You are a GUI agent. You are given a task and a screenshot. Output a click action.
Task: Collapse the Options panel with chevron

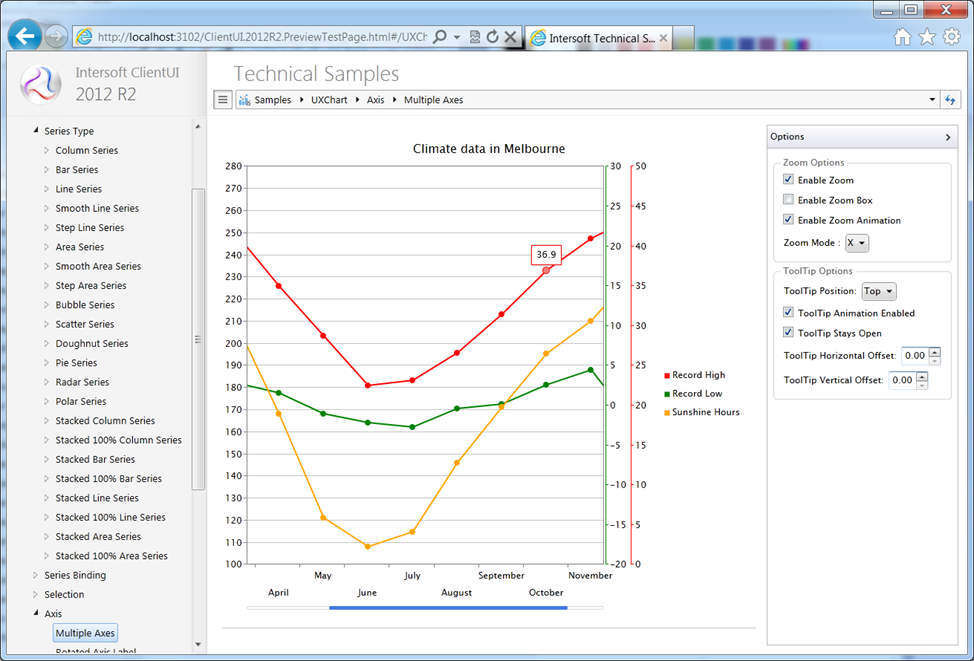pos(947,137)
